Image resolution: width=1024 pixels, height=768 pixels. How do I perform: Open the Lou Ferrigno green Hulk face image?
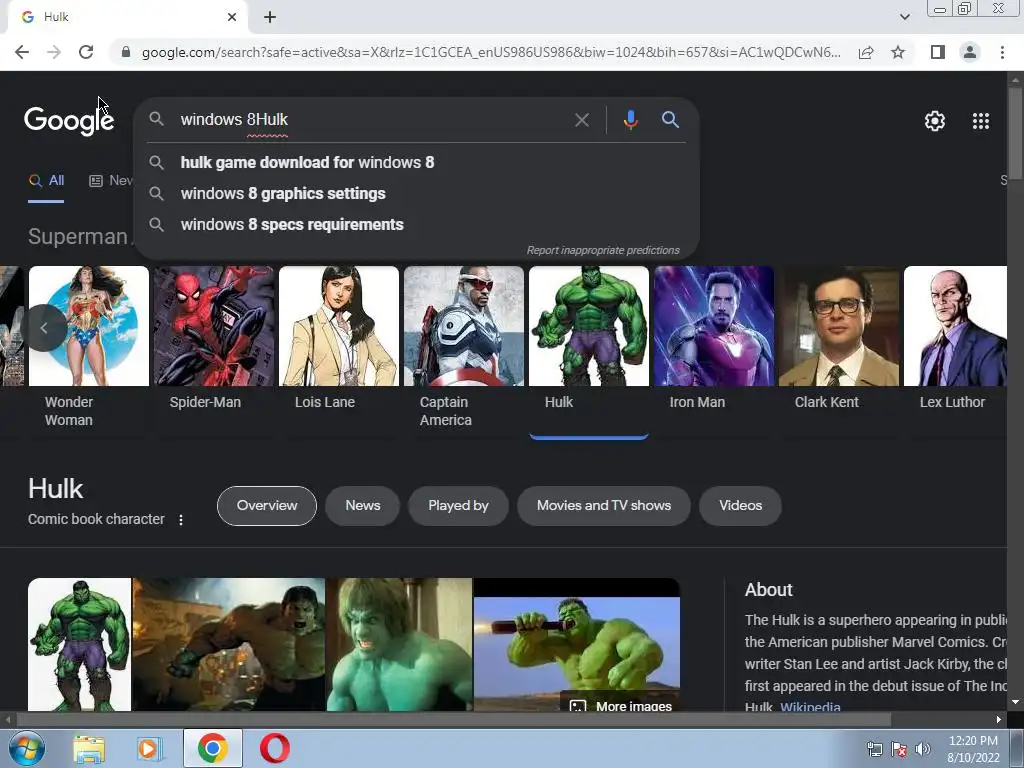tap(399, 644)
